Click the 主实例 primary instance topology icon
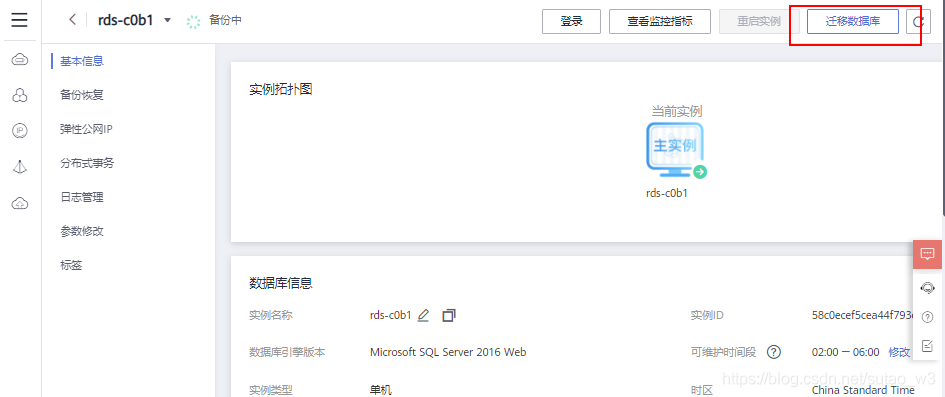Screen dimensions: 945x397 [x=675, y=149]
